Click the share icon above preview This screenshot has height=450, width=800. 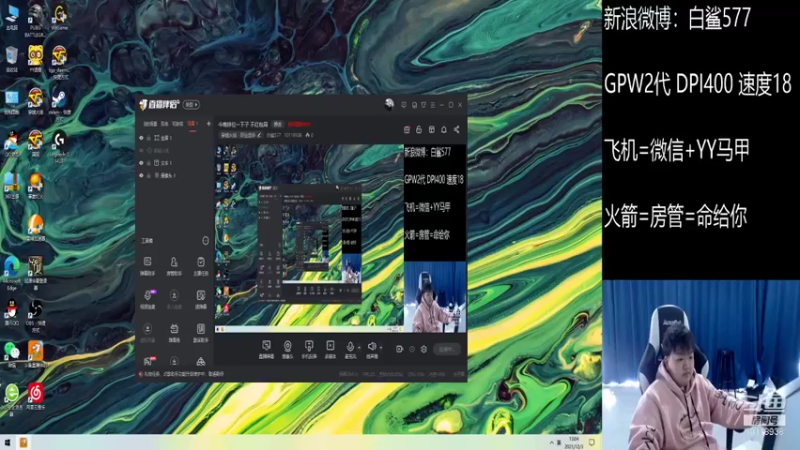click(456, 130)
